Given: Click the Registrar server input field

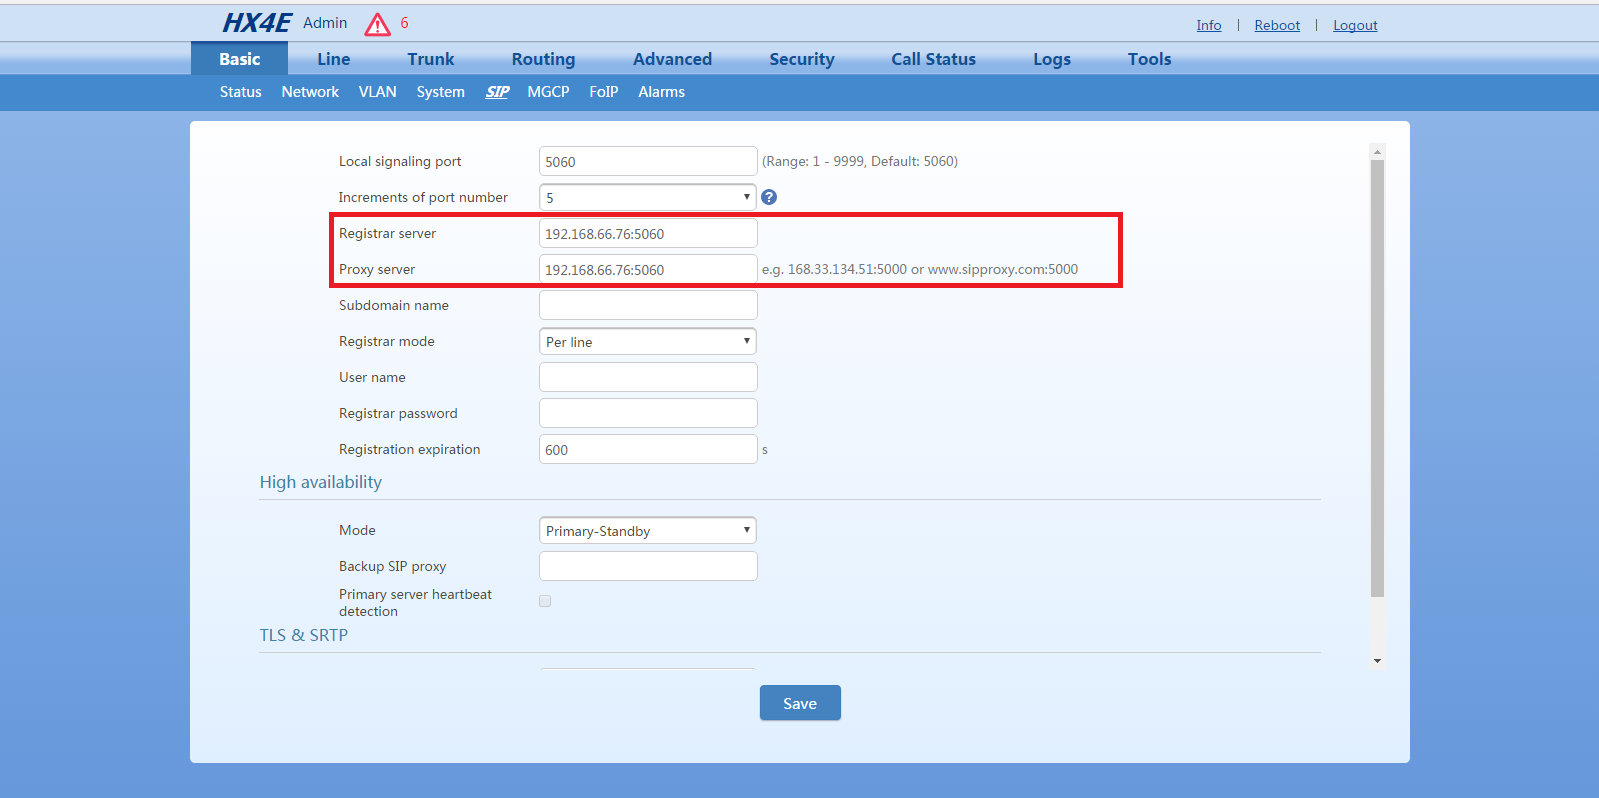Looking at the screenshot, I should pyautogui.click(x=647, y=233).
